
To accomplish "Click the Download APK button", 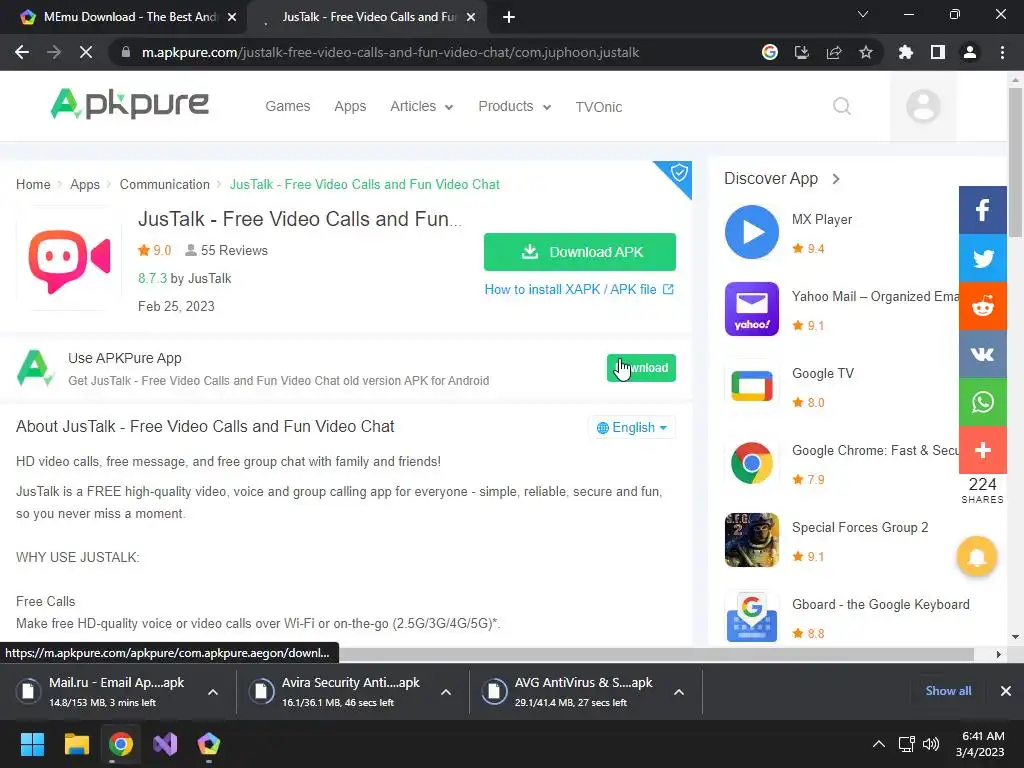I will [x=580, y=252].
